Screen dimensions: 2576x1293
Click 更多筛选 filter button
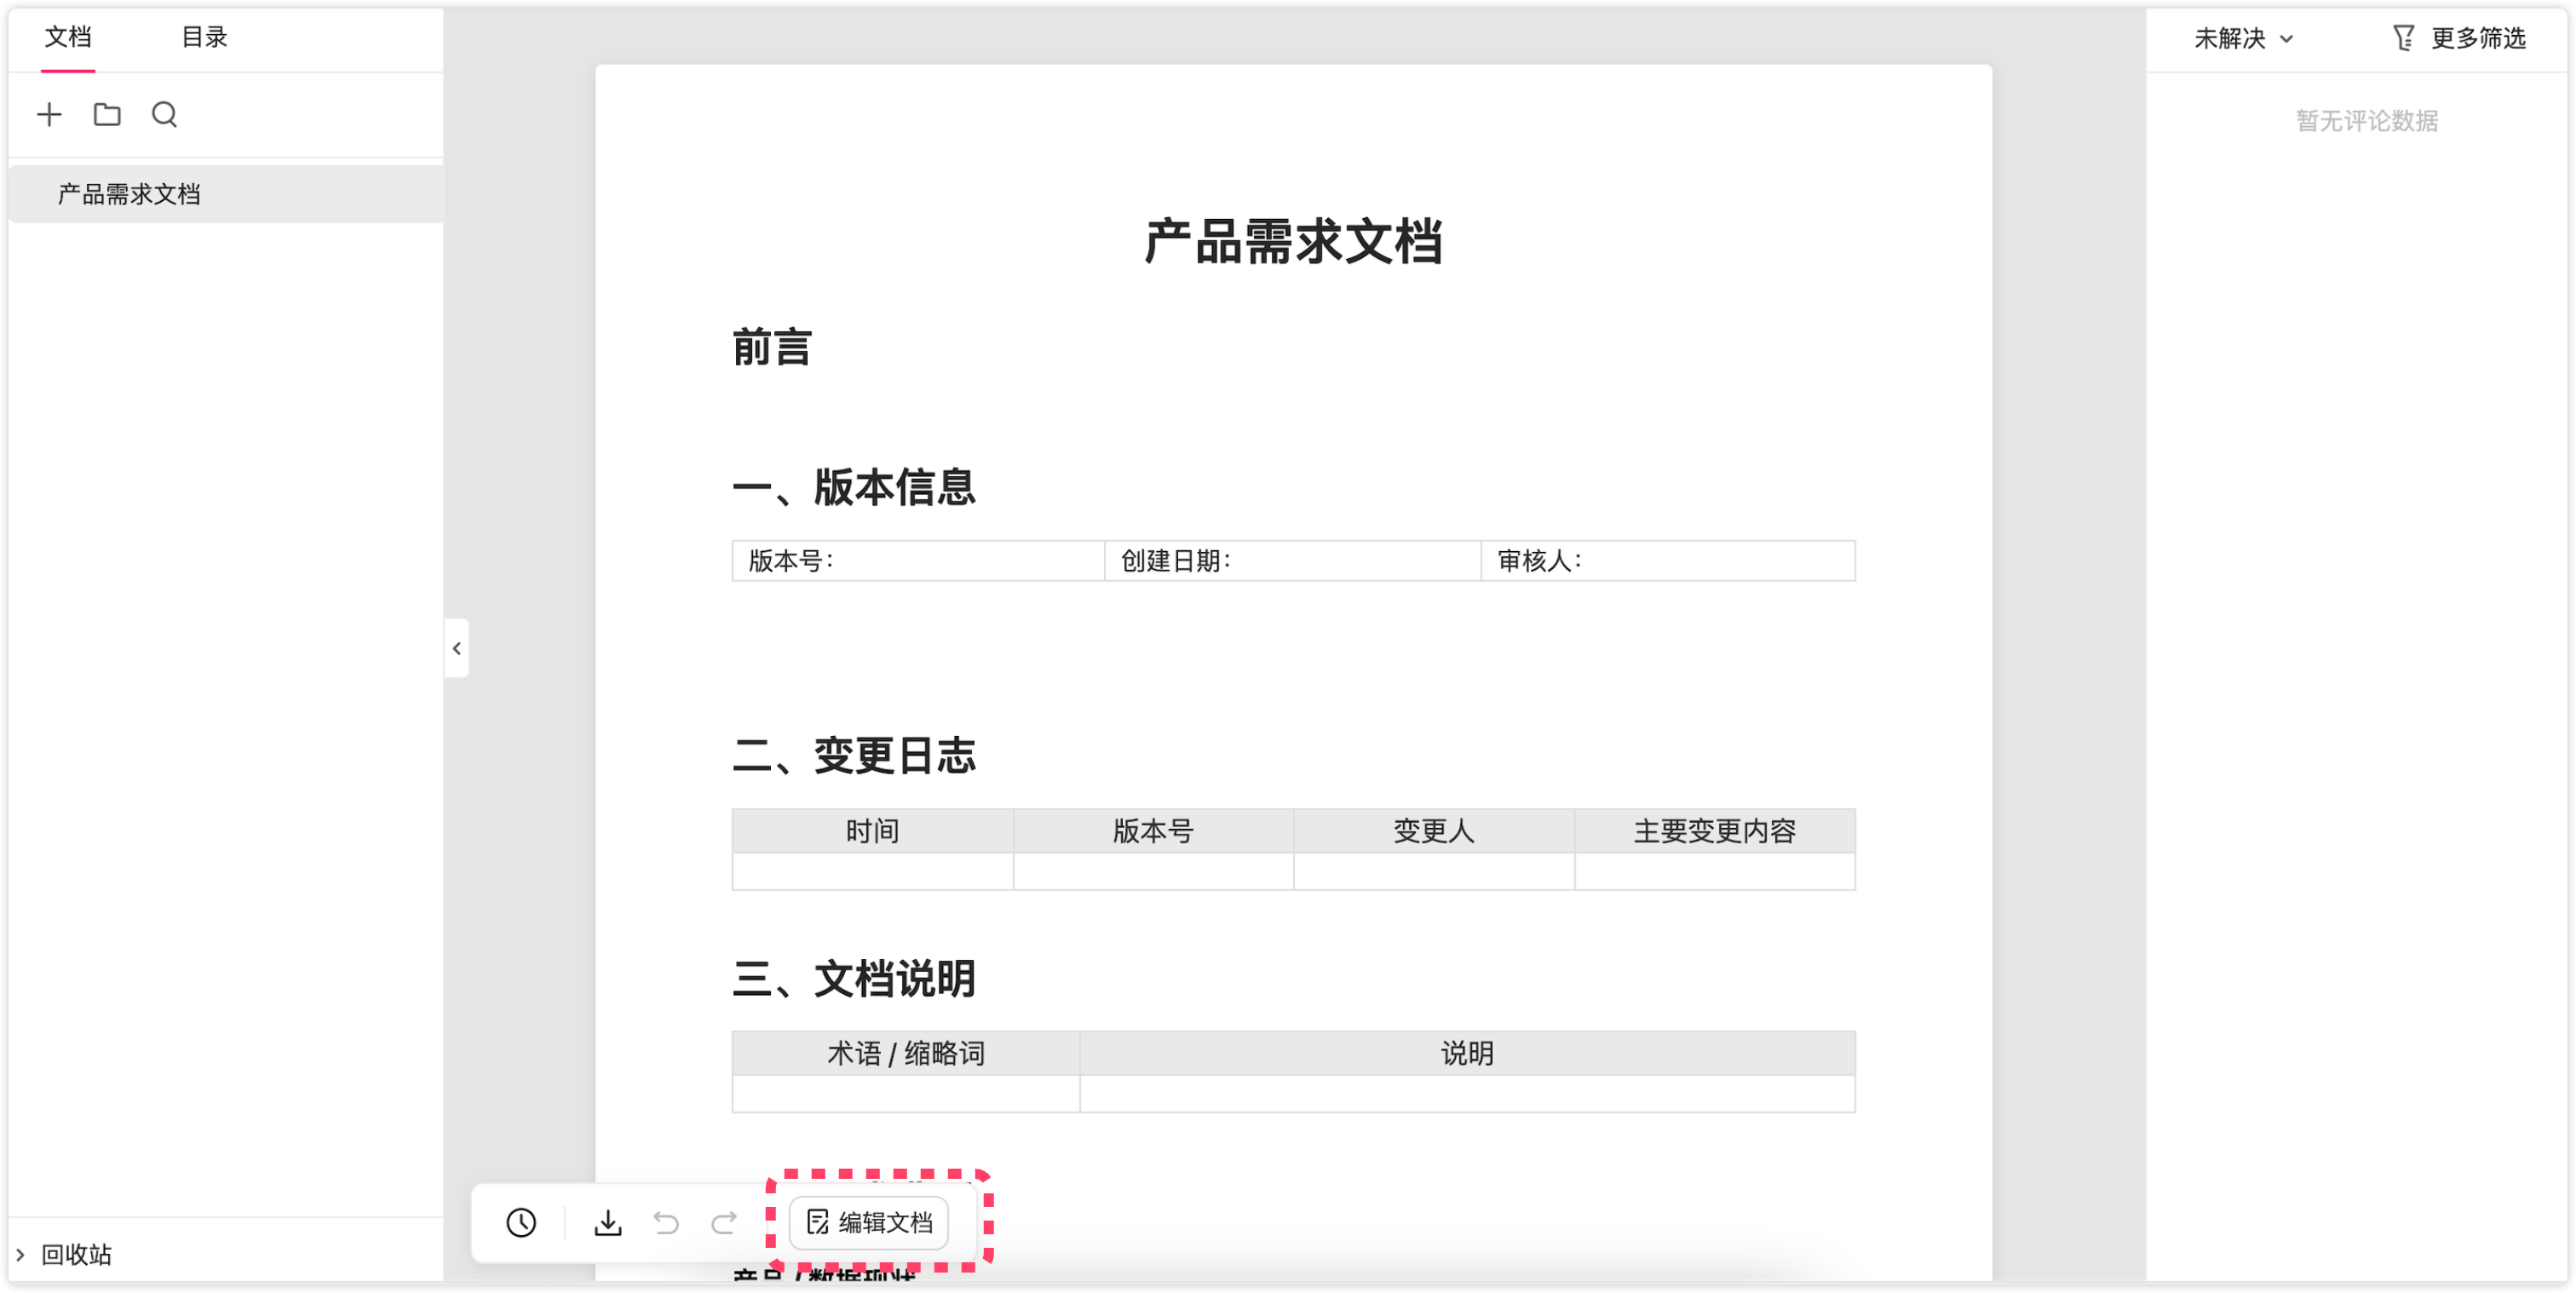pos(2476,38)
